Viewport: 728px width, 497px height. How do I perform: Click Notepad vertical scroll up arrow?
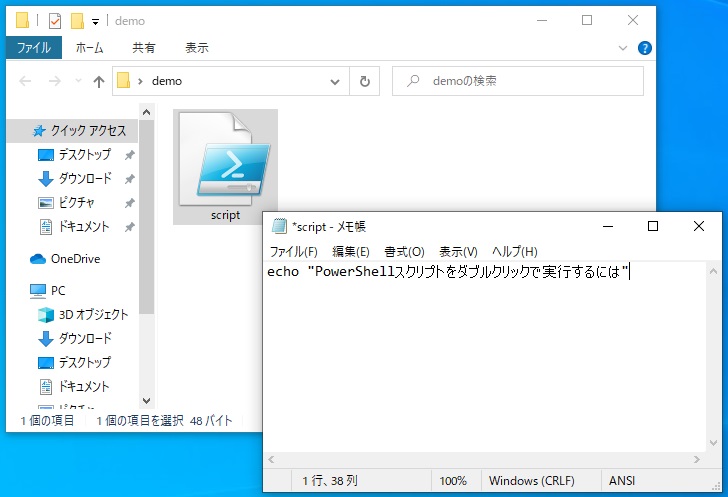coord(714,272)
